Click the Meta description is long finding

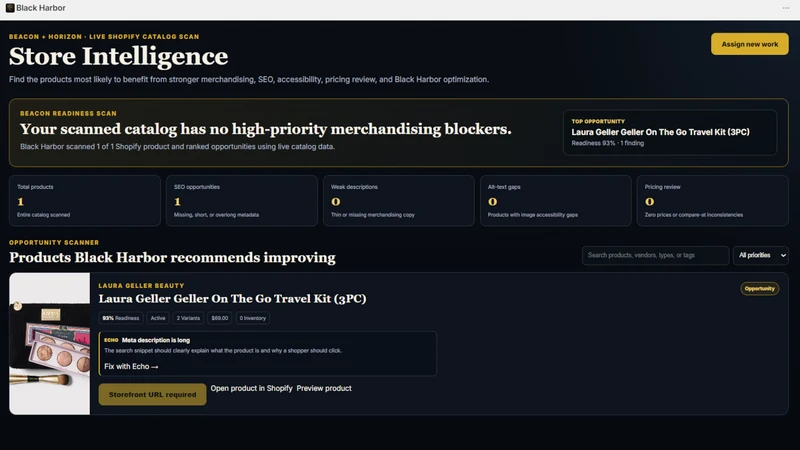point(267,354)
